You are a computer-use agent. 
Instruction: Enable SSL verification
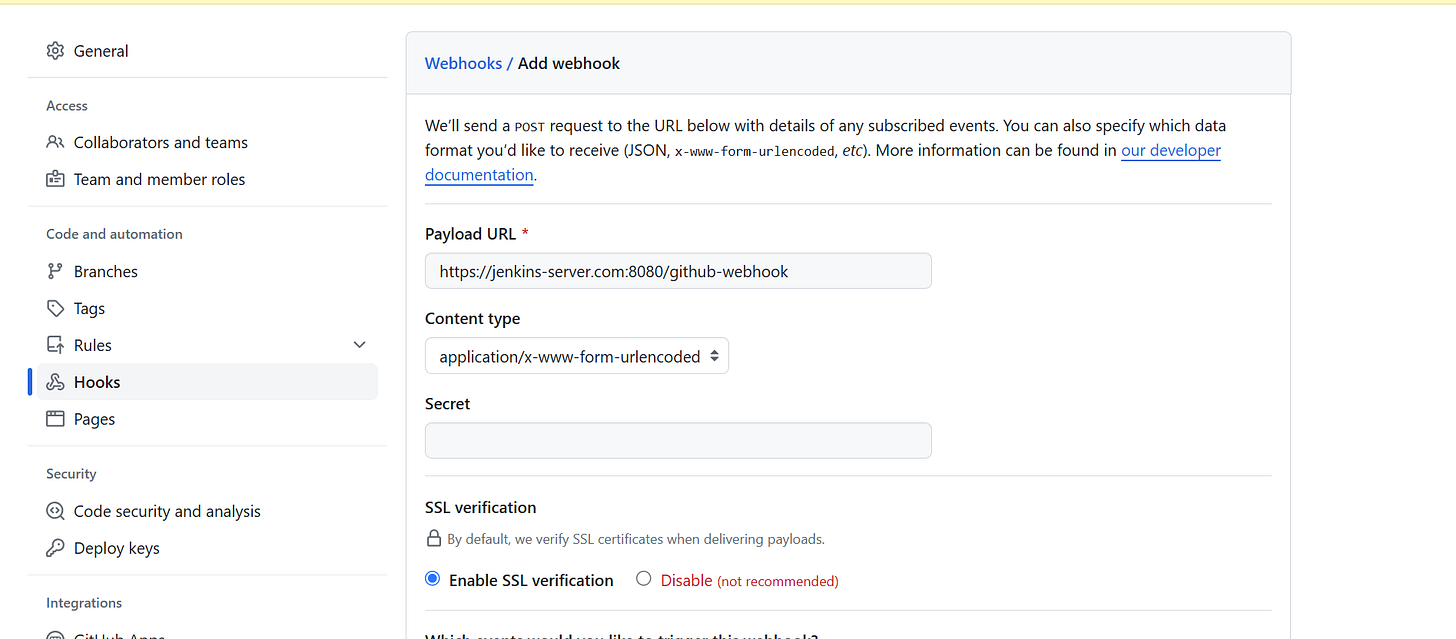pos(432,578)
